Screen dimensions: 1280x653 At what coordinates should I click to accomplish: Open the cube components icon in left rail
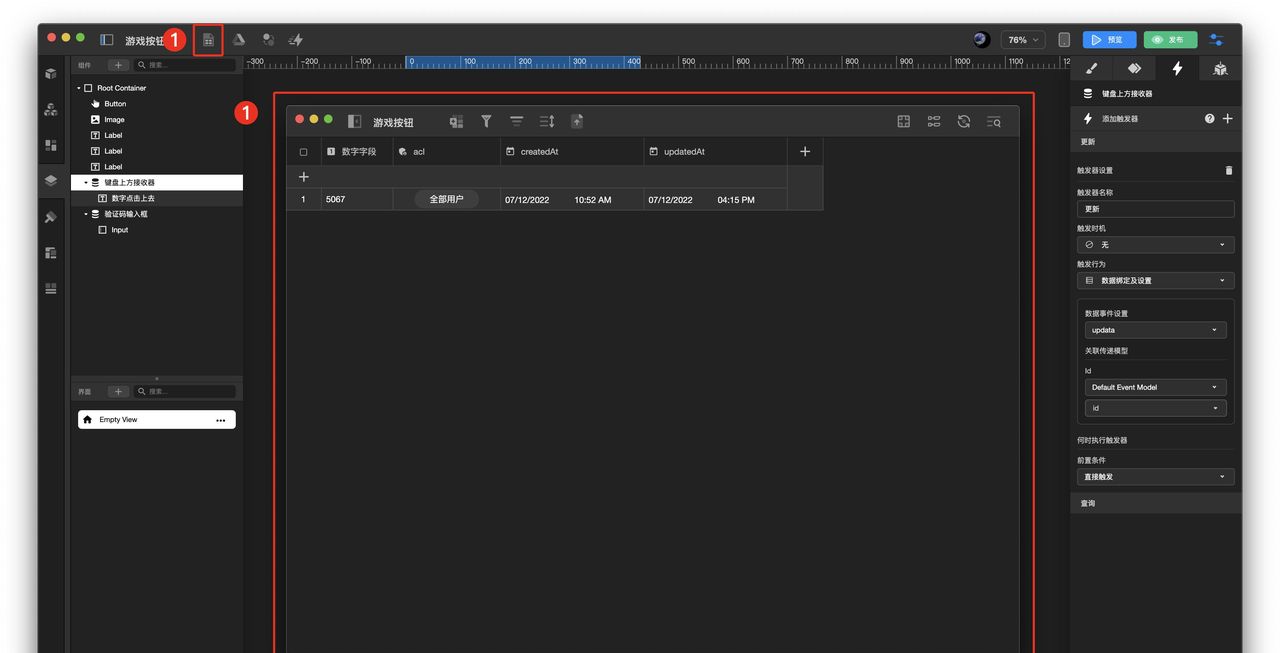point(51,74)
